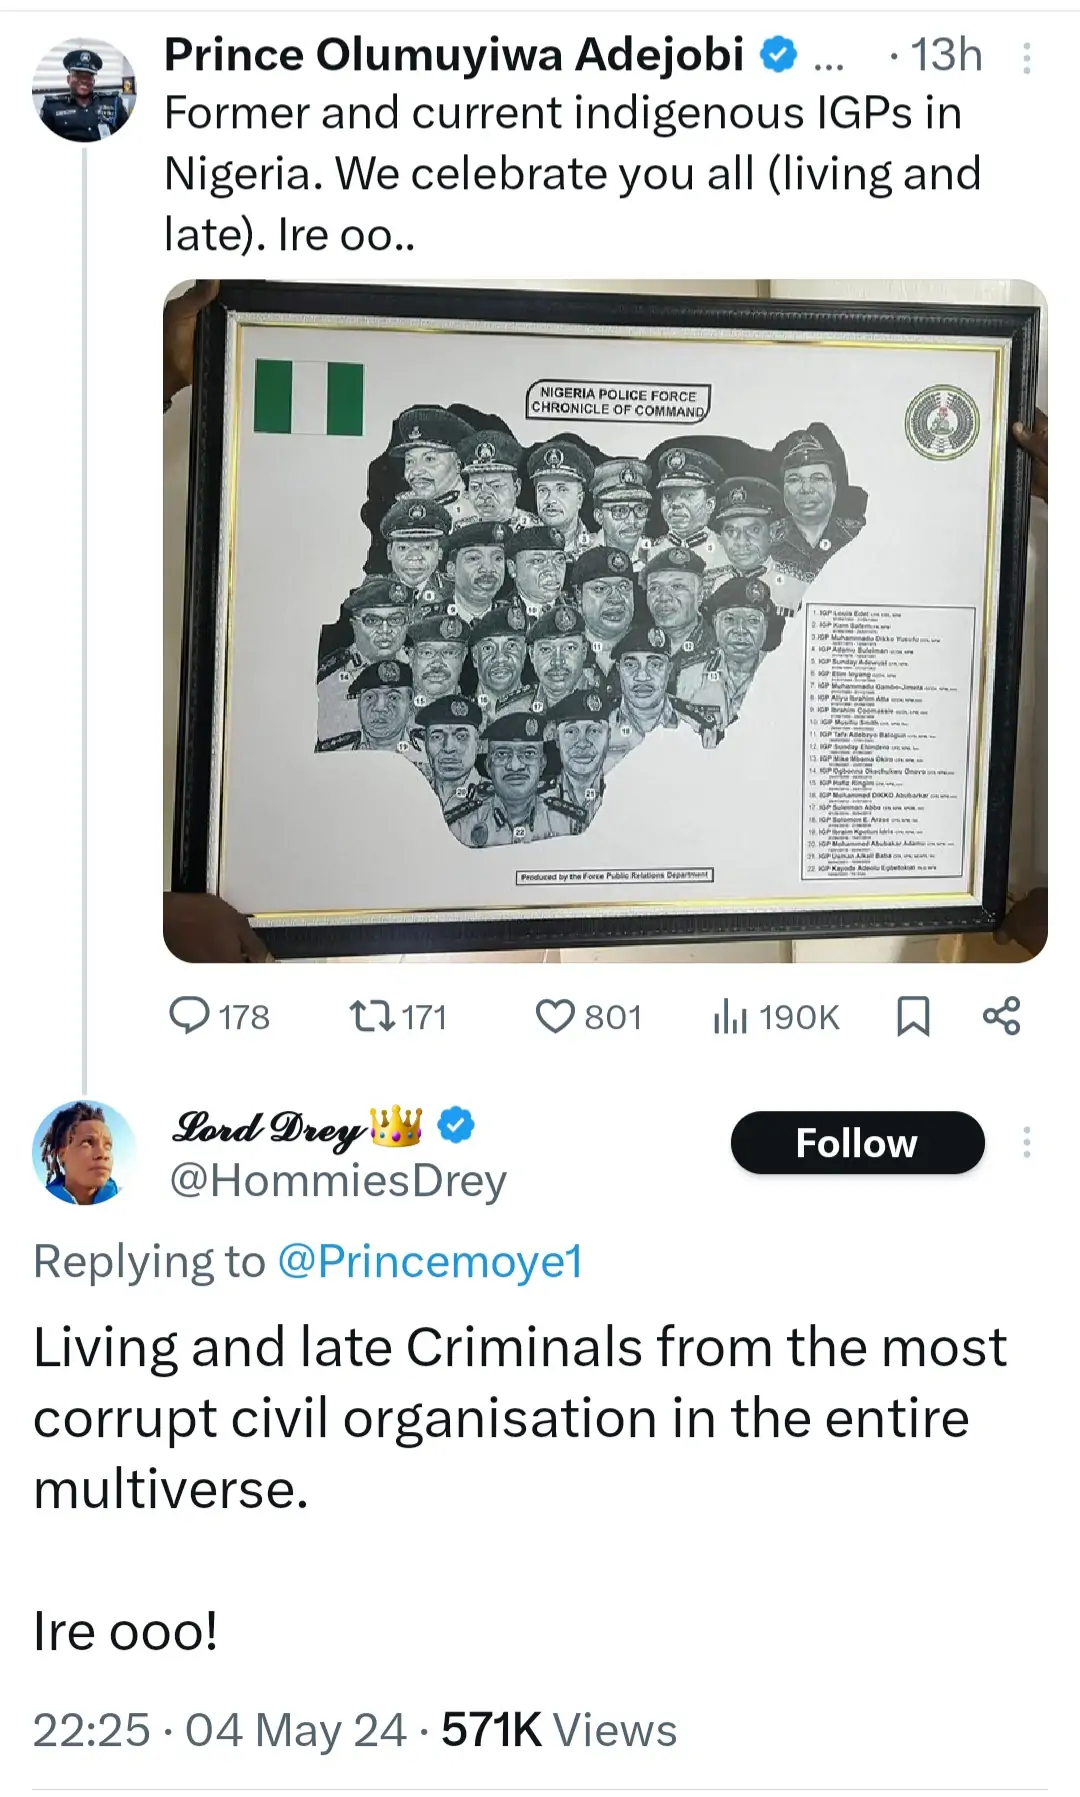Bookmark the IGPs tweet
The height and width of the screenshot is (1797, 1080).
click(912, 1016)
